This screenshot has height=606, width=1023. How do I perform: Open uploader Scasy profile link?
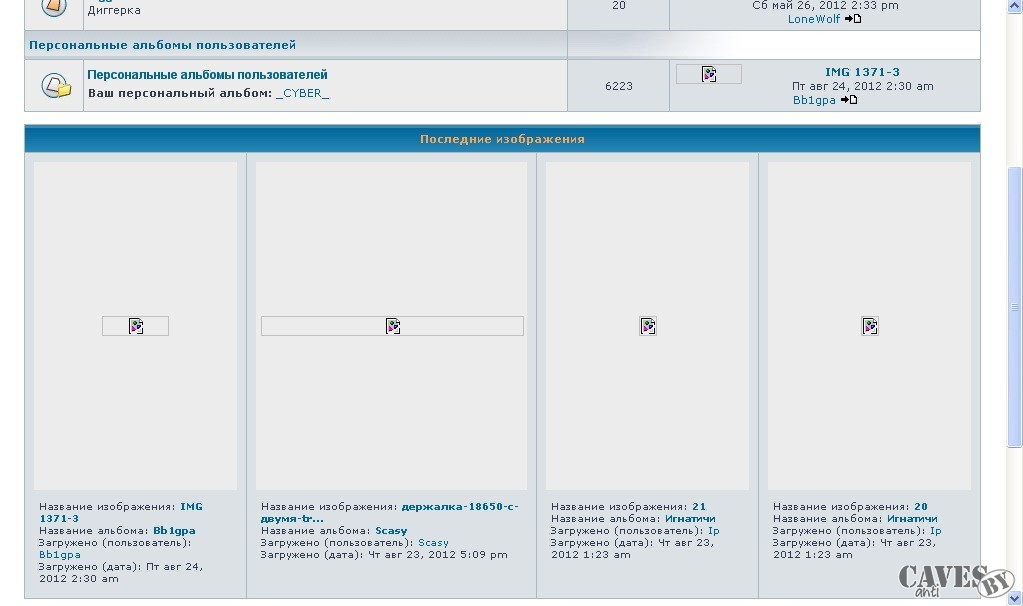(433, 543)
